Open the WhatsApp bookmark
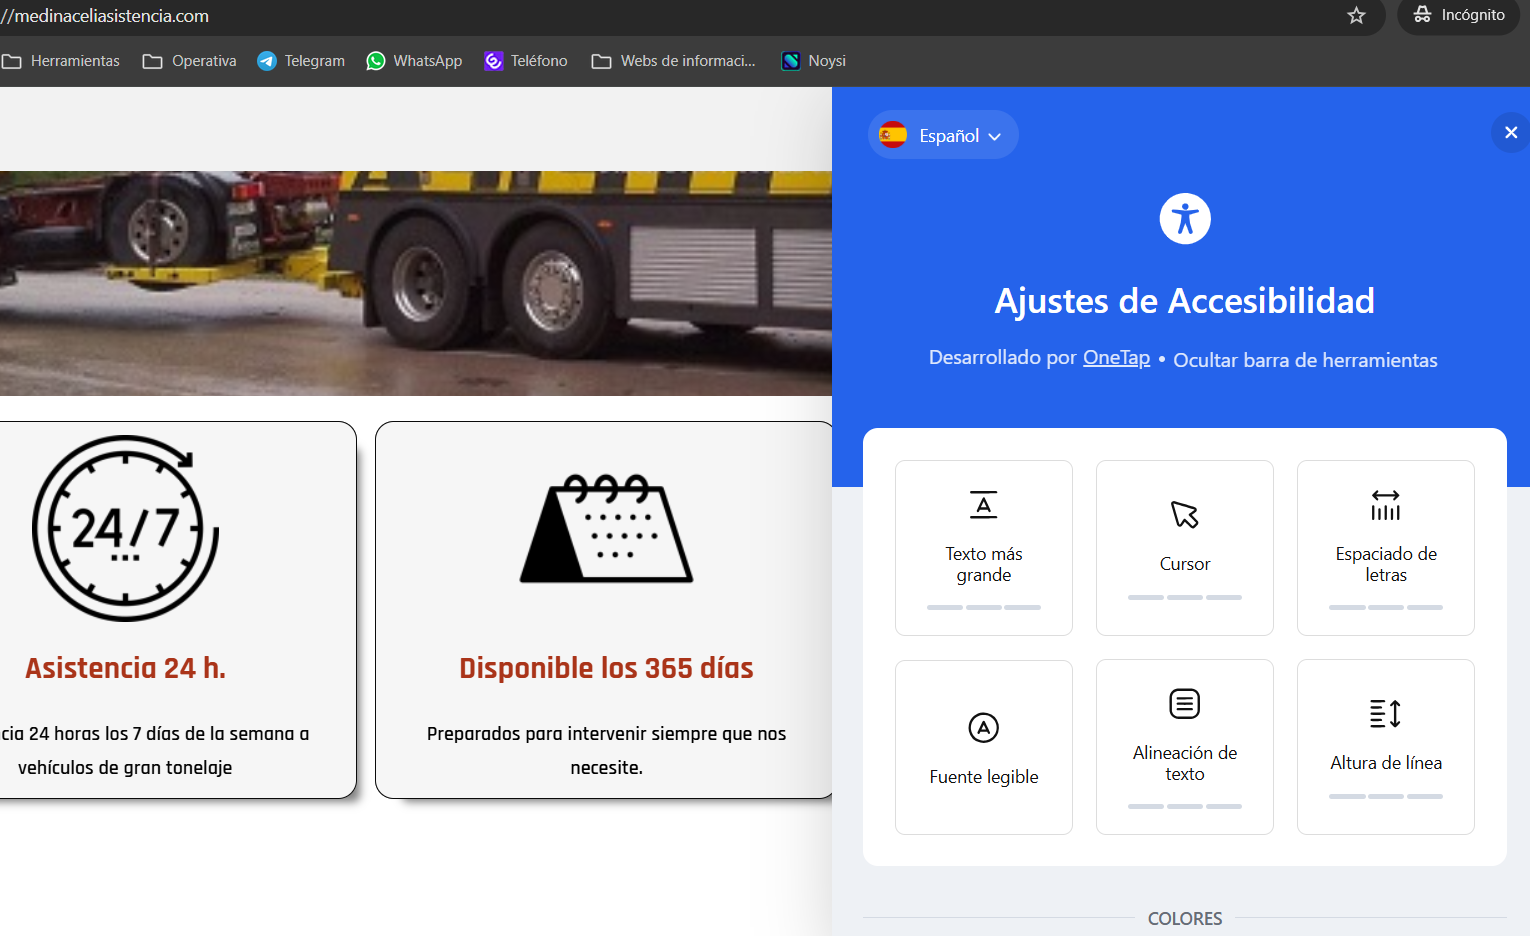The height and width of the screenshot is (936, 1530). (414, 61)
